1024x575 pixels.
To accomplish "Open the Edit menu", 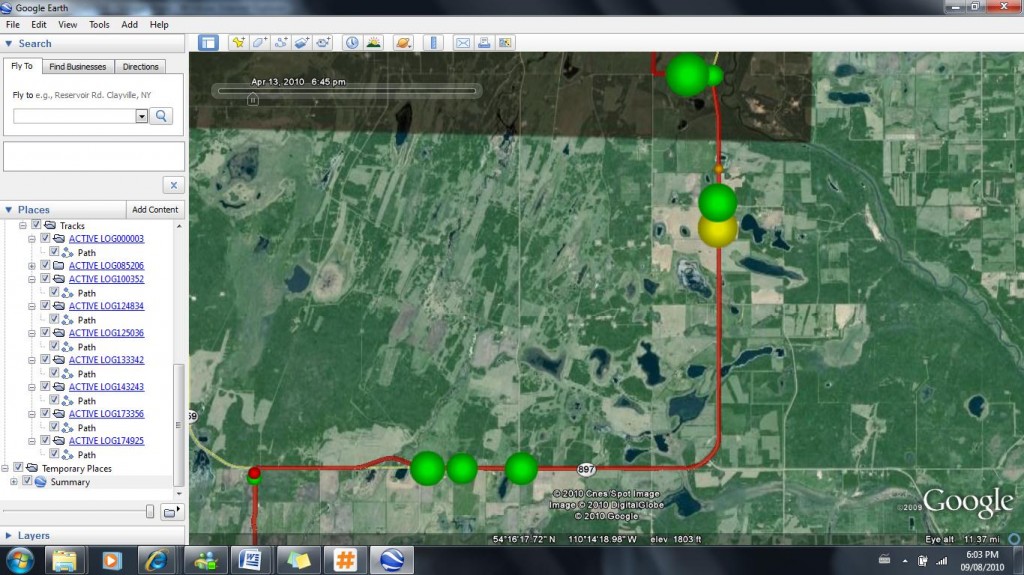I will pyautogui.click(x=39, y=25).
